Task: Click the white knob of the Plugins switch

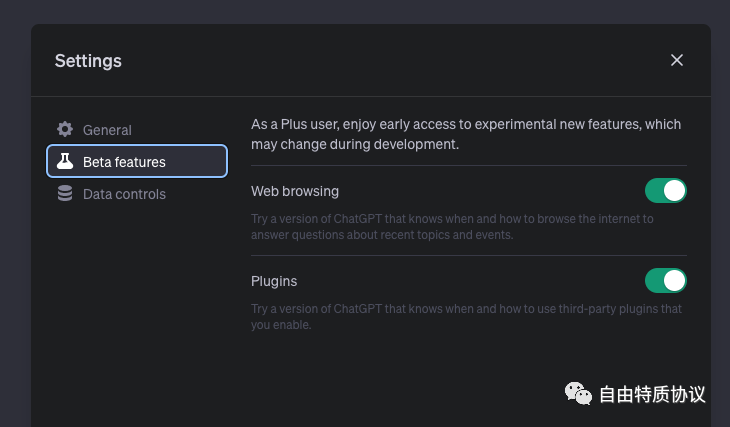Action: (x=675, y=280)
